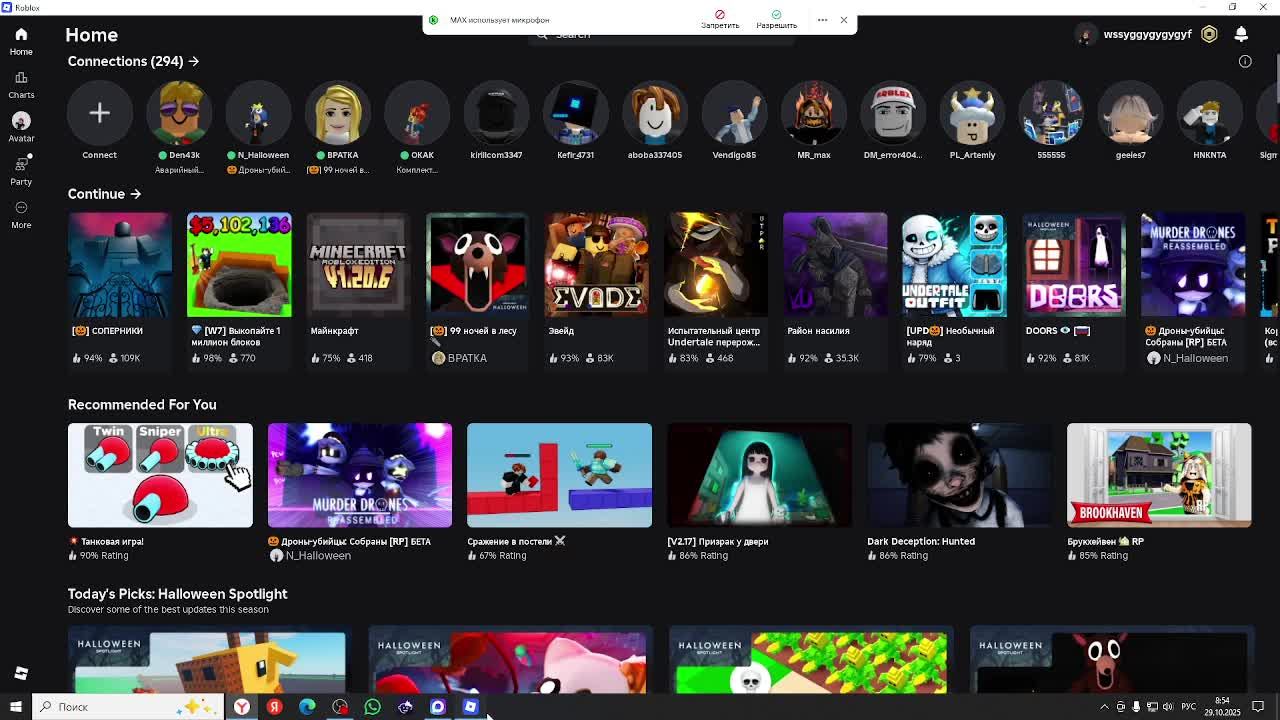The width and height of the screenshot is (1280, 720).
Task: Open Murder Drones tile in Continue row
Action: (1193, 265)
